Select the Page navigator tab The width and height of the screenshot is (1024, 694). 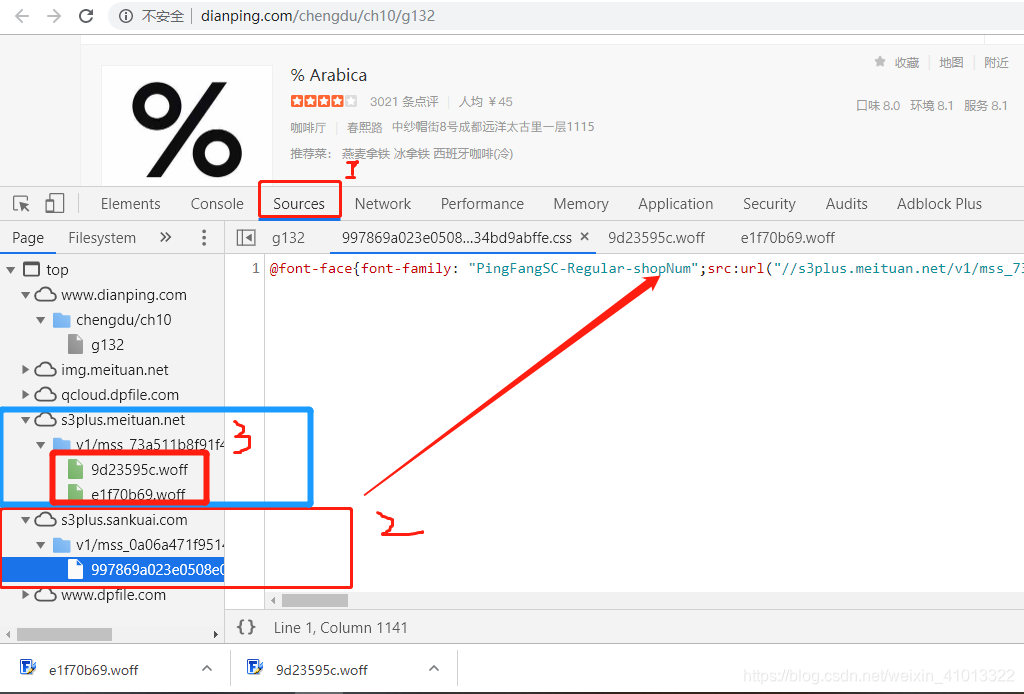pyautogui.click(x=28, y=238)
